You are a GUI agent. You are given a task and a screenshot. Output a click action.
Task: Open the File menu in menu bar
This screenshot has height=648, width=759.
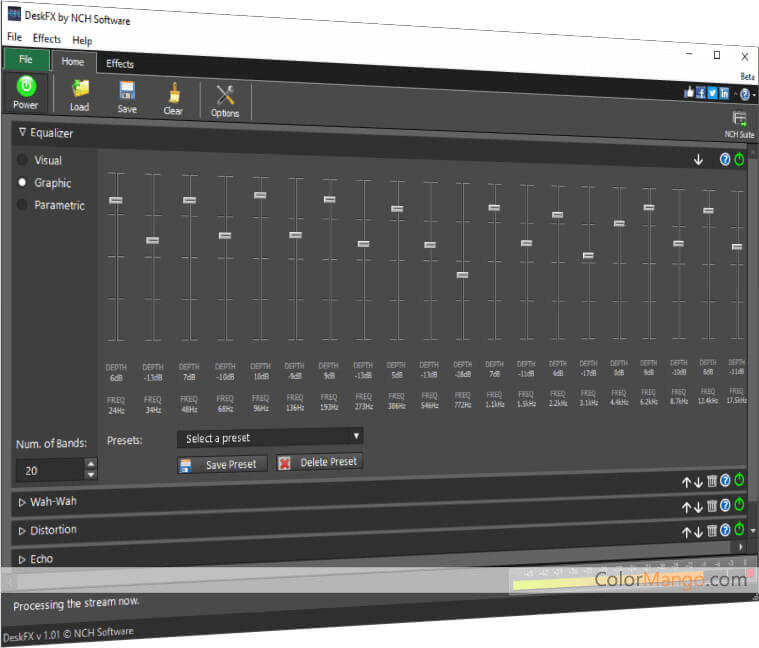pyautogui.click(x=15, y=37)
